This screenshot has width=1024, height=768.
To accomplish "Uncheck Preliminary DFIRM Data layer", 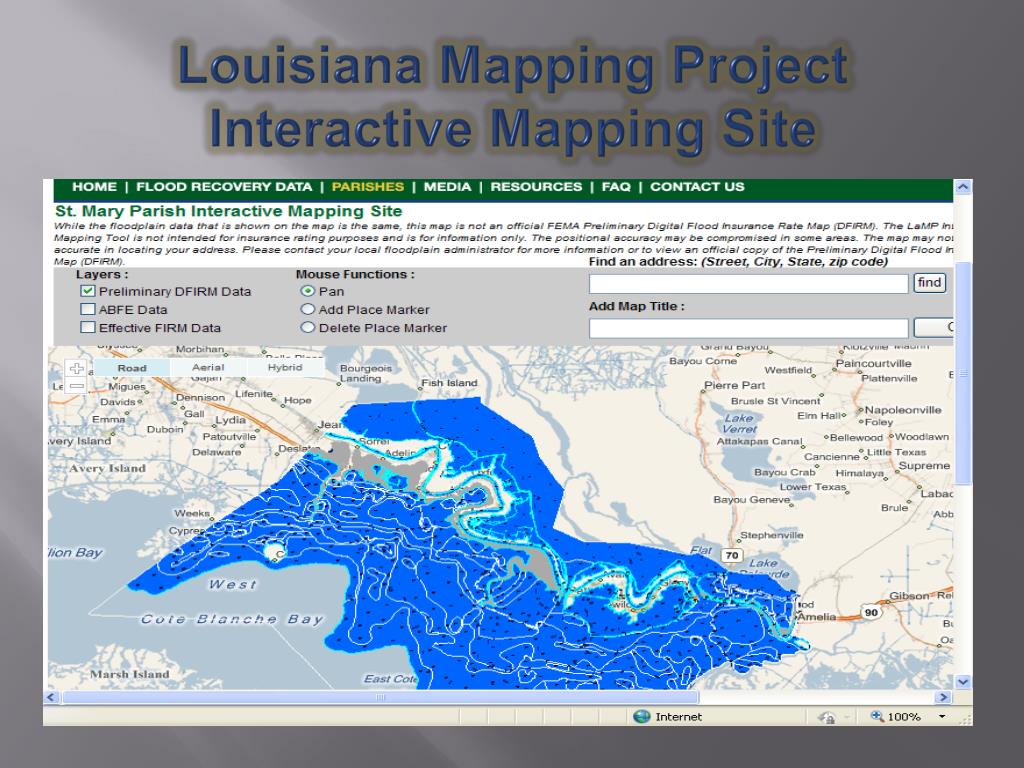I will tap(88, 291).
